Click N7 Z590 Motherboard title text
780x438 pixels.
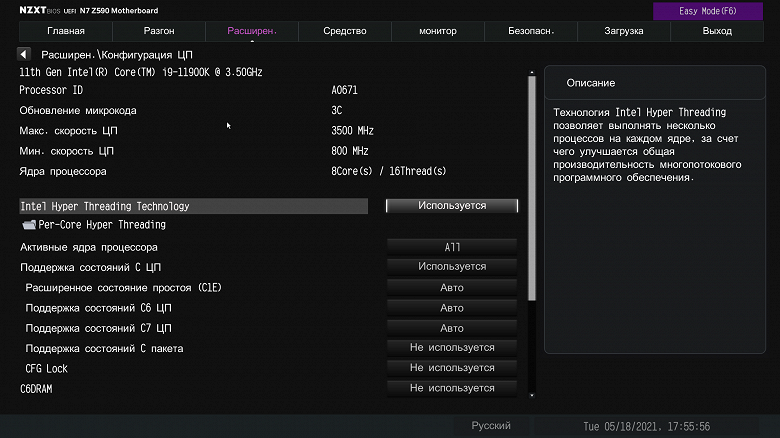[119, 10]
